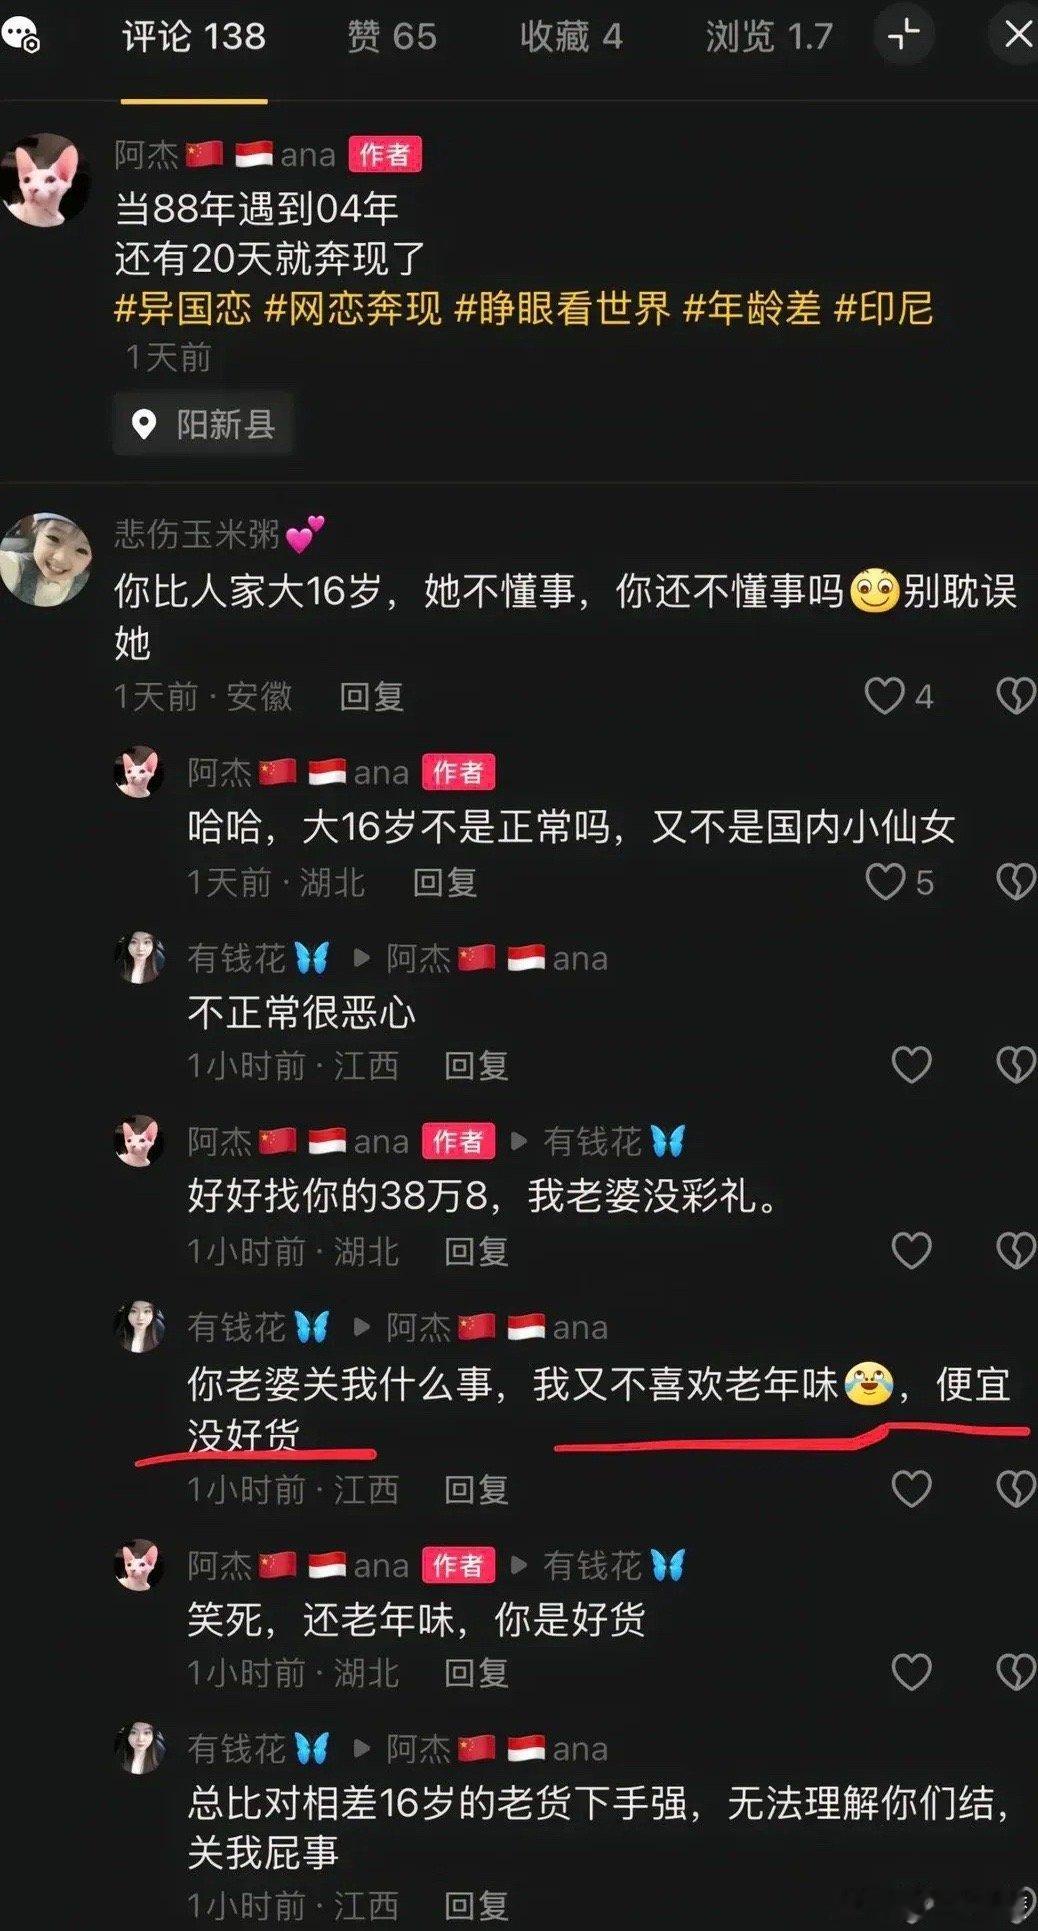
Task: Like the comment 不正常很恶心
Action: [911, 1065]
